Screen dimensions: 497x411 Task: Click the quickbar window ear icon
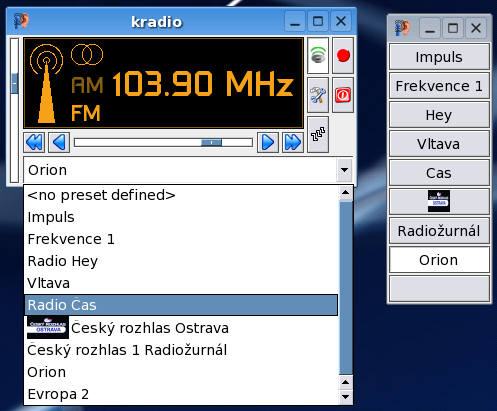pyautogui.click(x=402, y=28)
